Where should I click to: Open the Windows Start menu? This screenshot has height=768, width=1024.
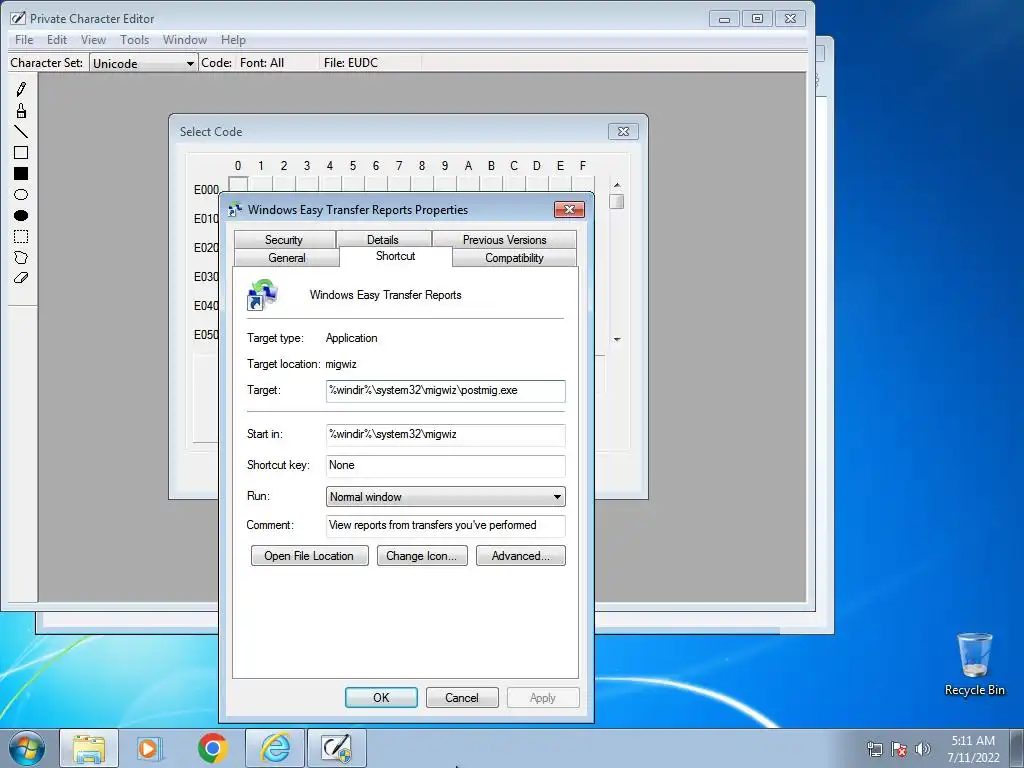(27, 748)
